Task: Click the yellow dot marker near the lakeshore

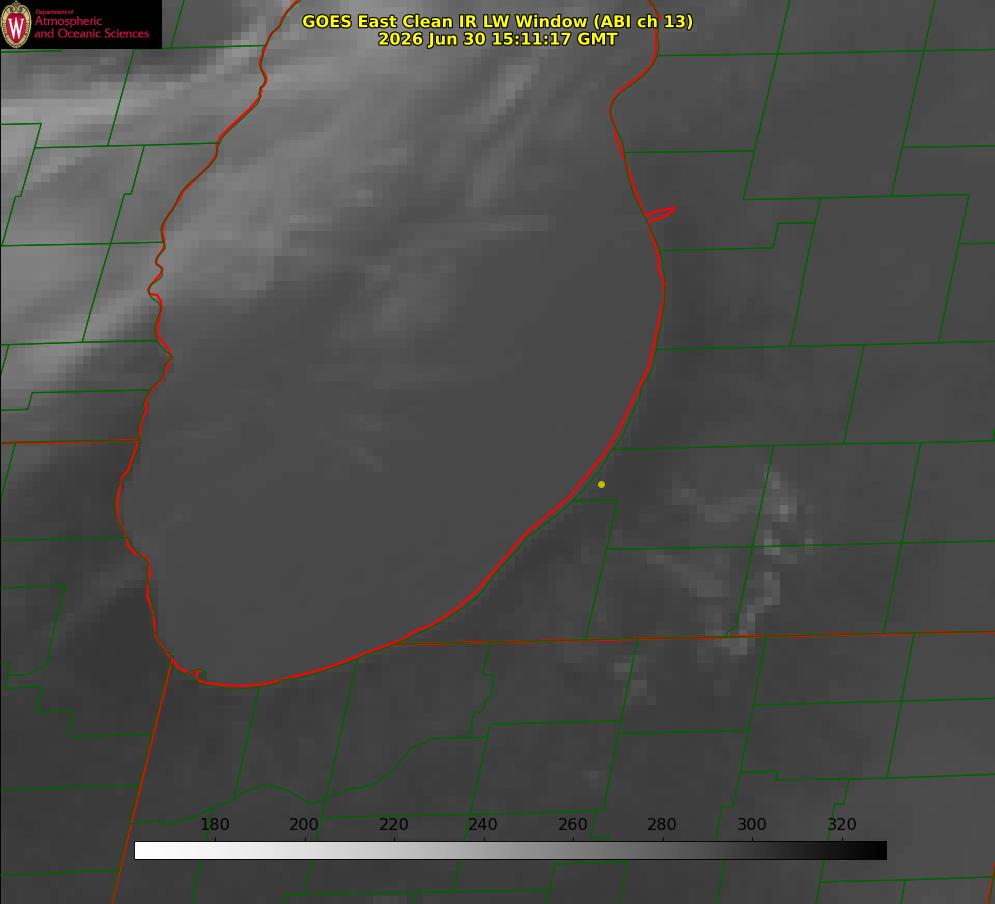Action: pyautogui.click(x=601, y=484)
